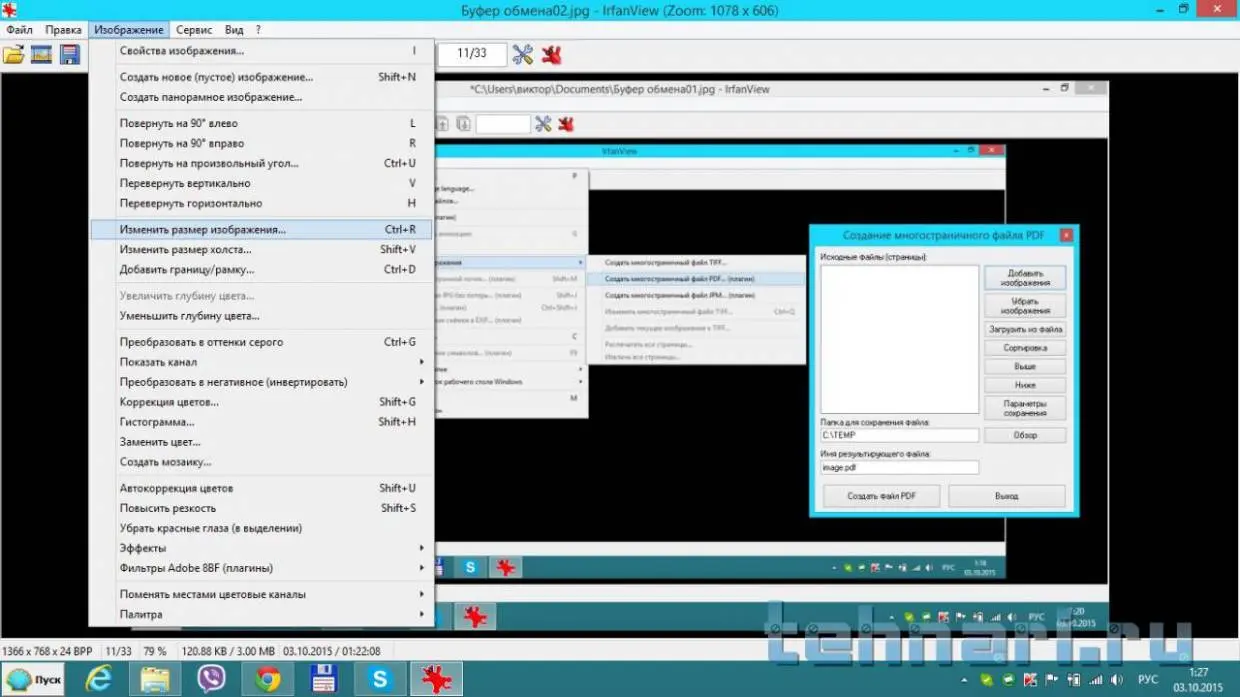
Task: Open the Файл menu
Action: (19, 30)
